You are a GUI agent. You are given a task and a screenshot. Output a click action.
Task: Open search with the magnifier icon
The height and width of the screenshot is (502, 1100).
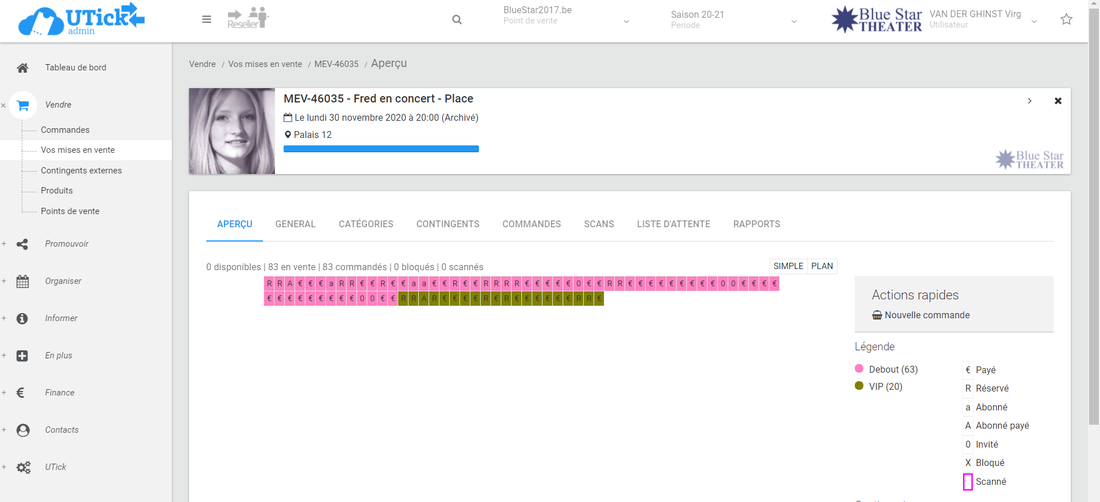[457, 20]
